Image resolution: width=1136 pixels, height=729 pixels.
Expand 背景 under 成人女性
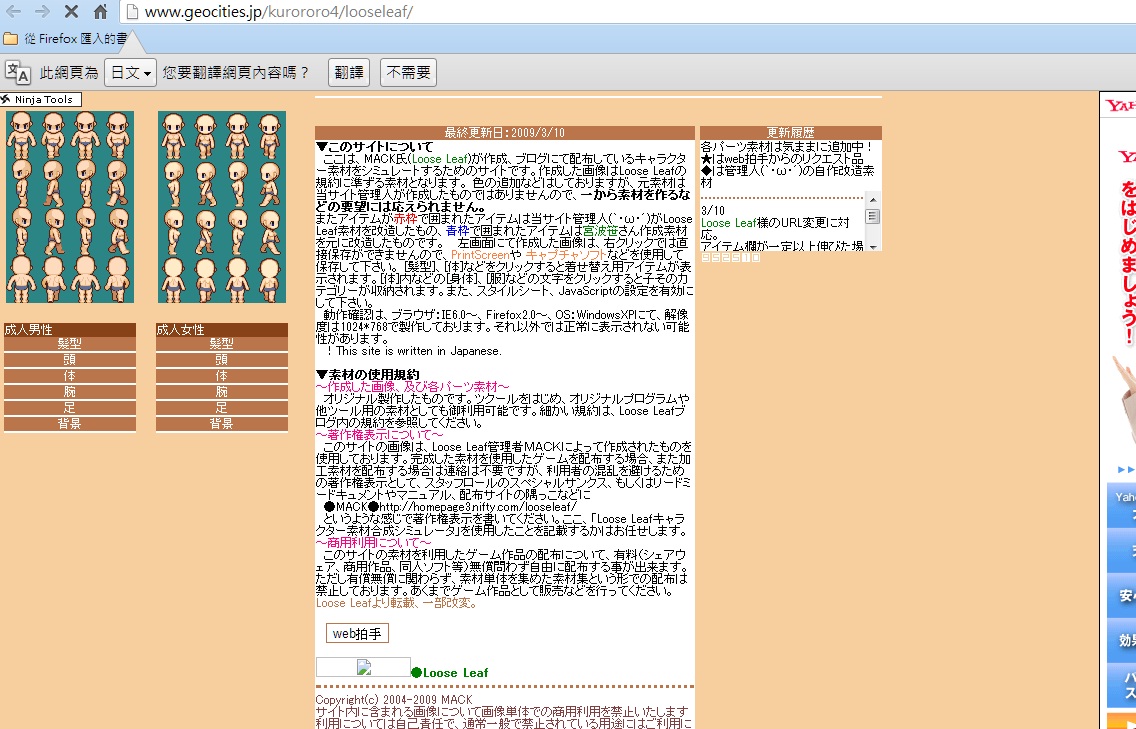222,423
